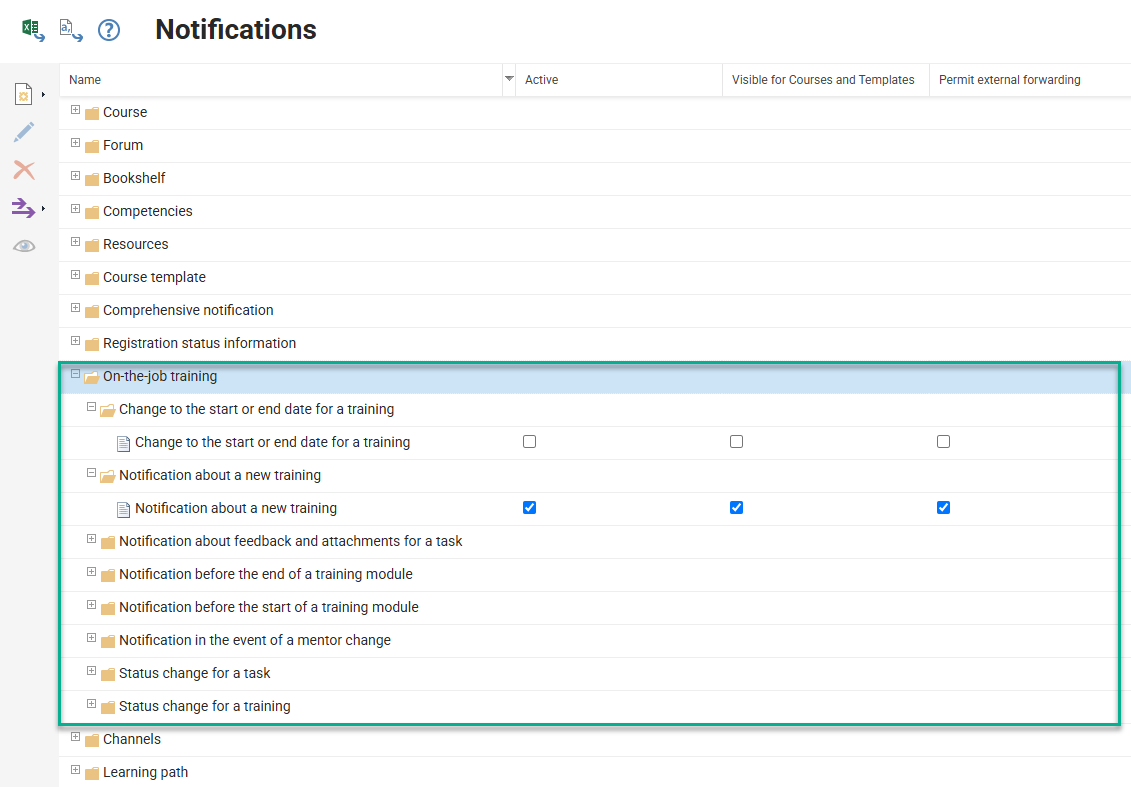The height and width of the screenshot is (787, 1131).
Task: Expand the Channels folder
Action: click(75, 739)
